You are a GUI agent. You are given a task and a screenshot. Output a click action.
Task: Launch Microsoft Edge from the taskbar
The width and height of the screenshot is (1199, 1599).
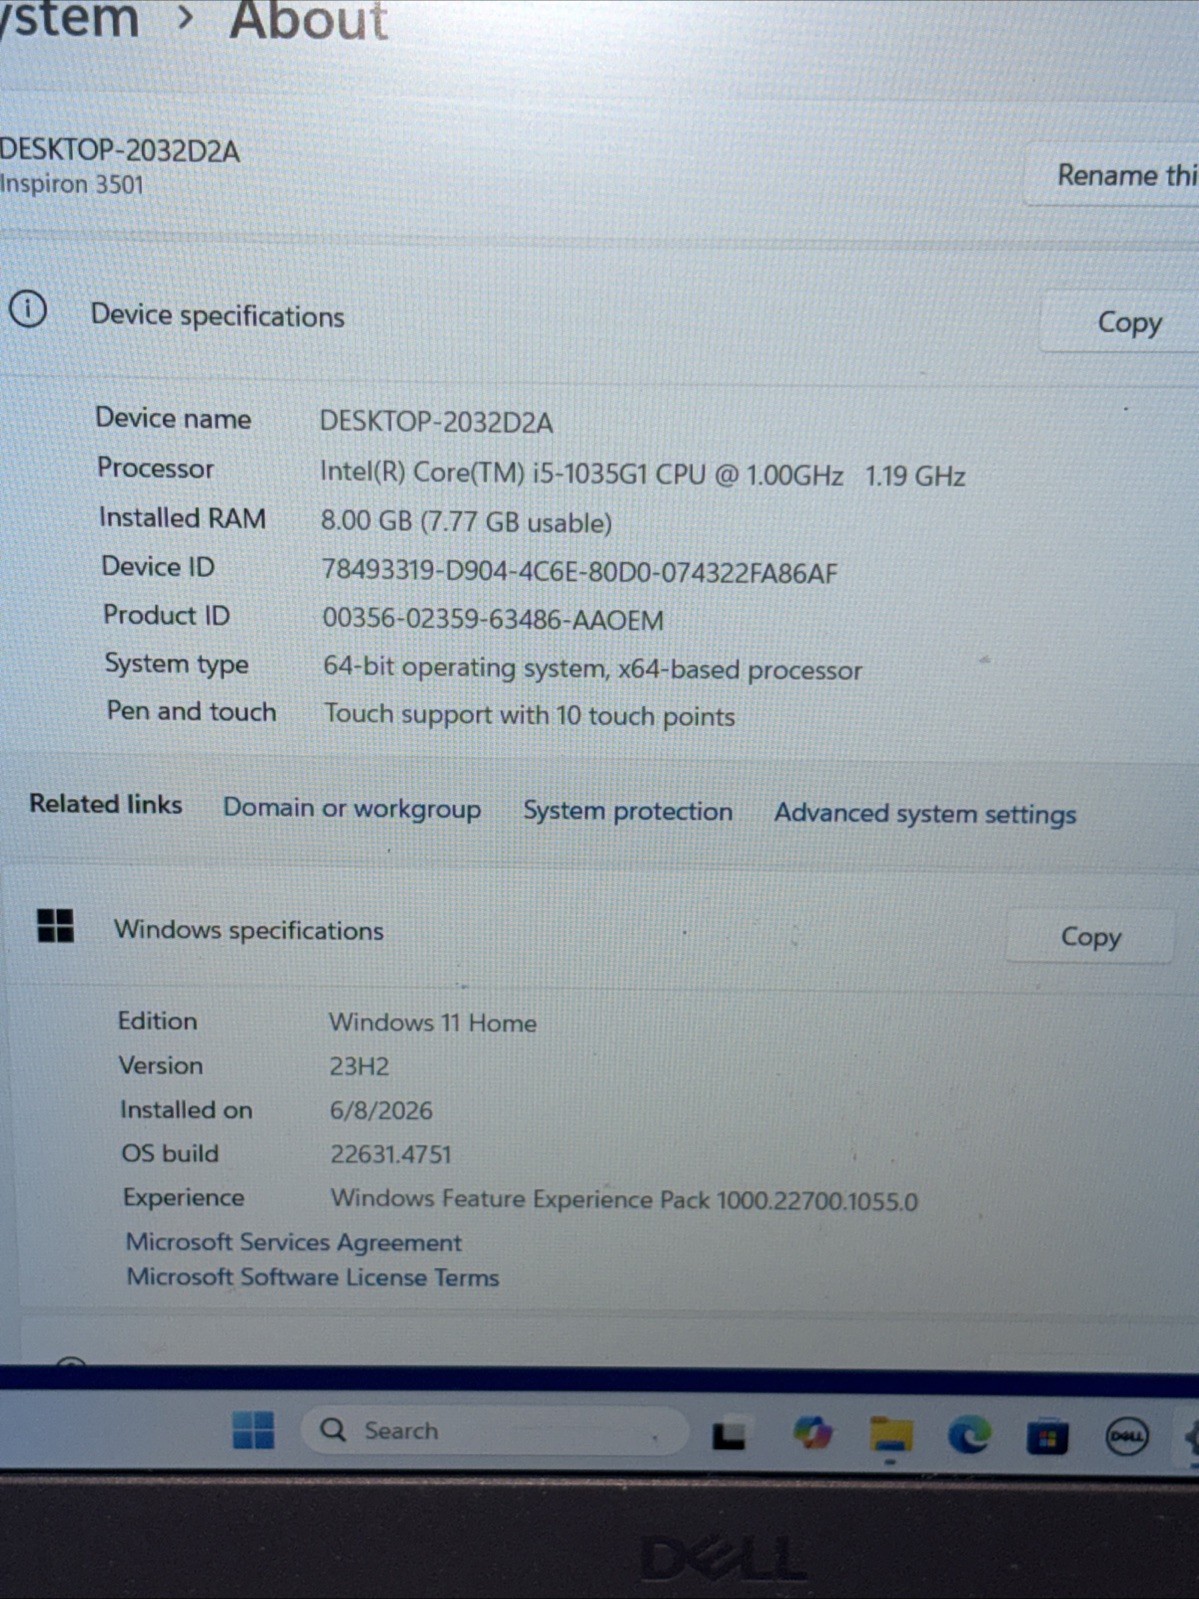(969, 1436)
